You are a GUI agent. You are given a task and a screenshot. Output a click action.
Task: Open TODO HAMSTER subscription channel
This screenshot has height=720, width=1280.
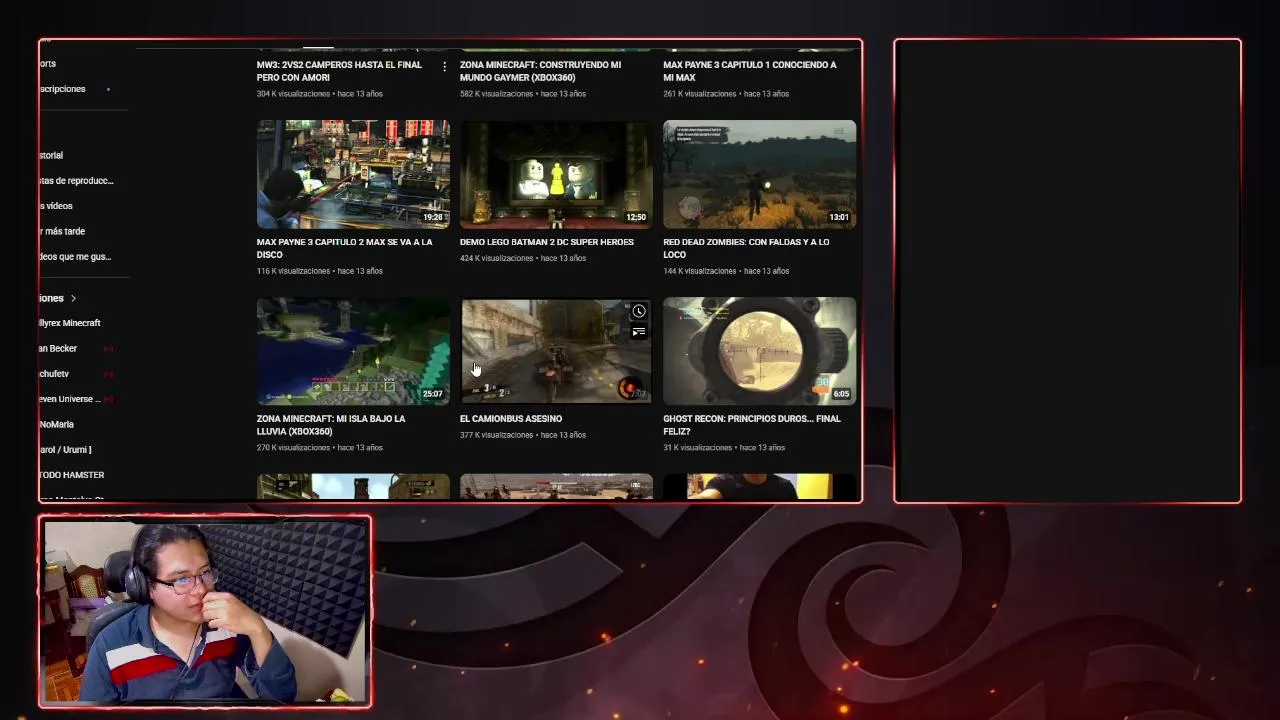72,475
